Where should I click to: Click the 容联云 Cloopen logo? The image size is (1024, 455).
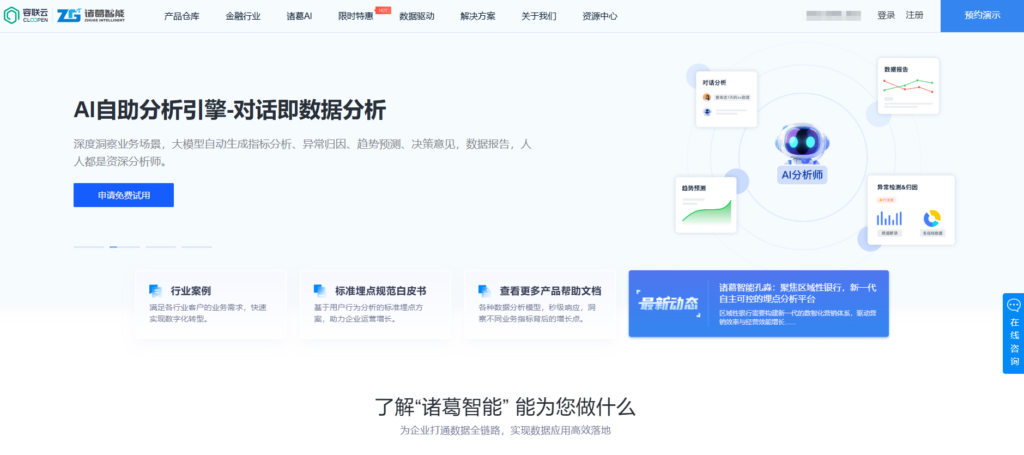25,16
